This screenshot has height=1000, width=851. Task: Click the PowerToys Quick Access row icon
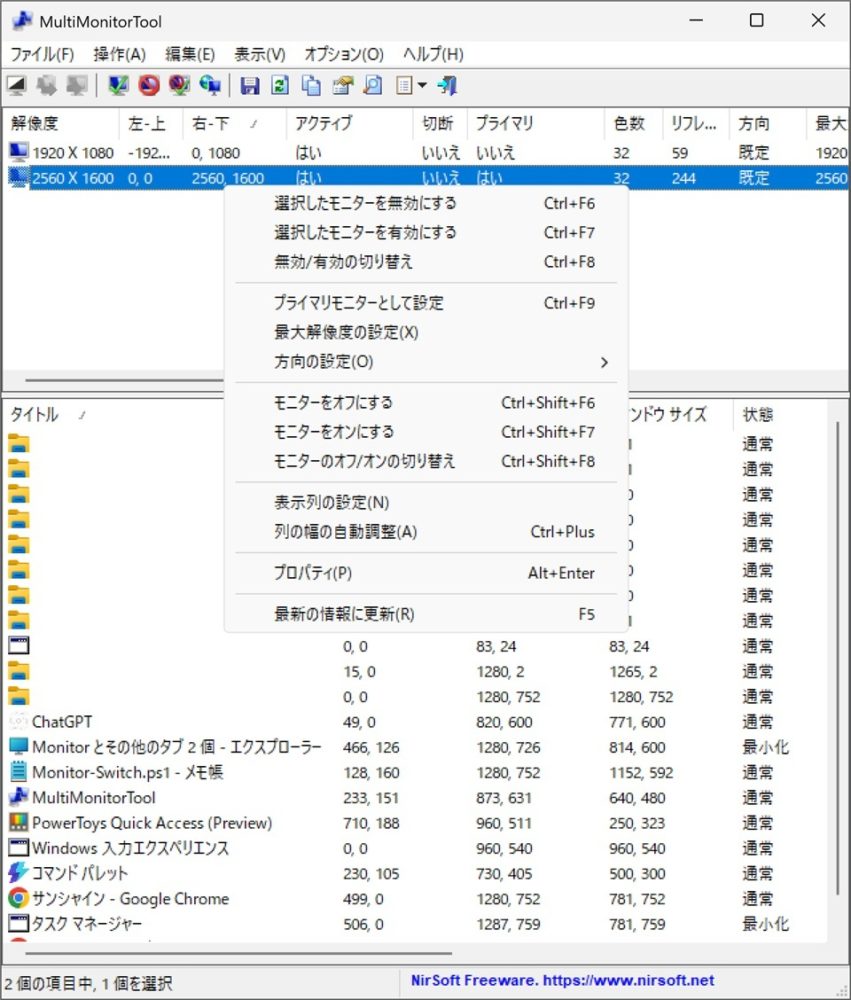click(18, 823)
